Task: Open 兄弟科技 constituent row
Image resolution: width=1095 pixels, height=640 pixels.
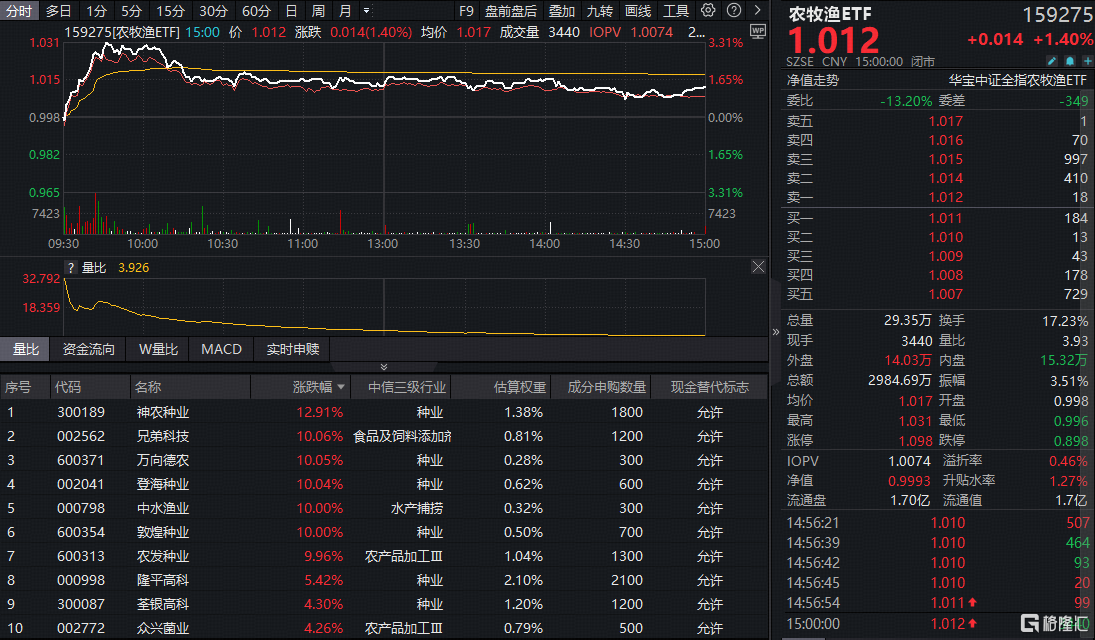Action: pos(384,437)
